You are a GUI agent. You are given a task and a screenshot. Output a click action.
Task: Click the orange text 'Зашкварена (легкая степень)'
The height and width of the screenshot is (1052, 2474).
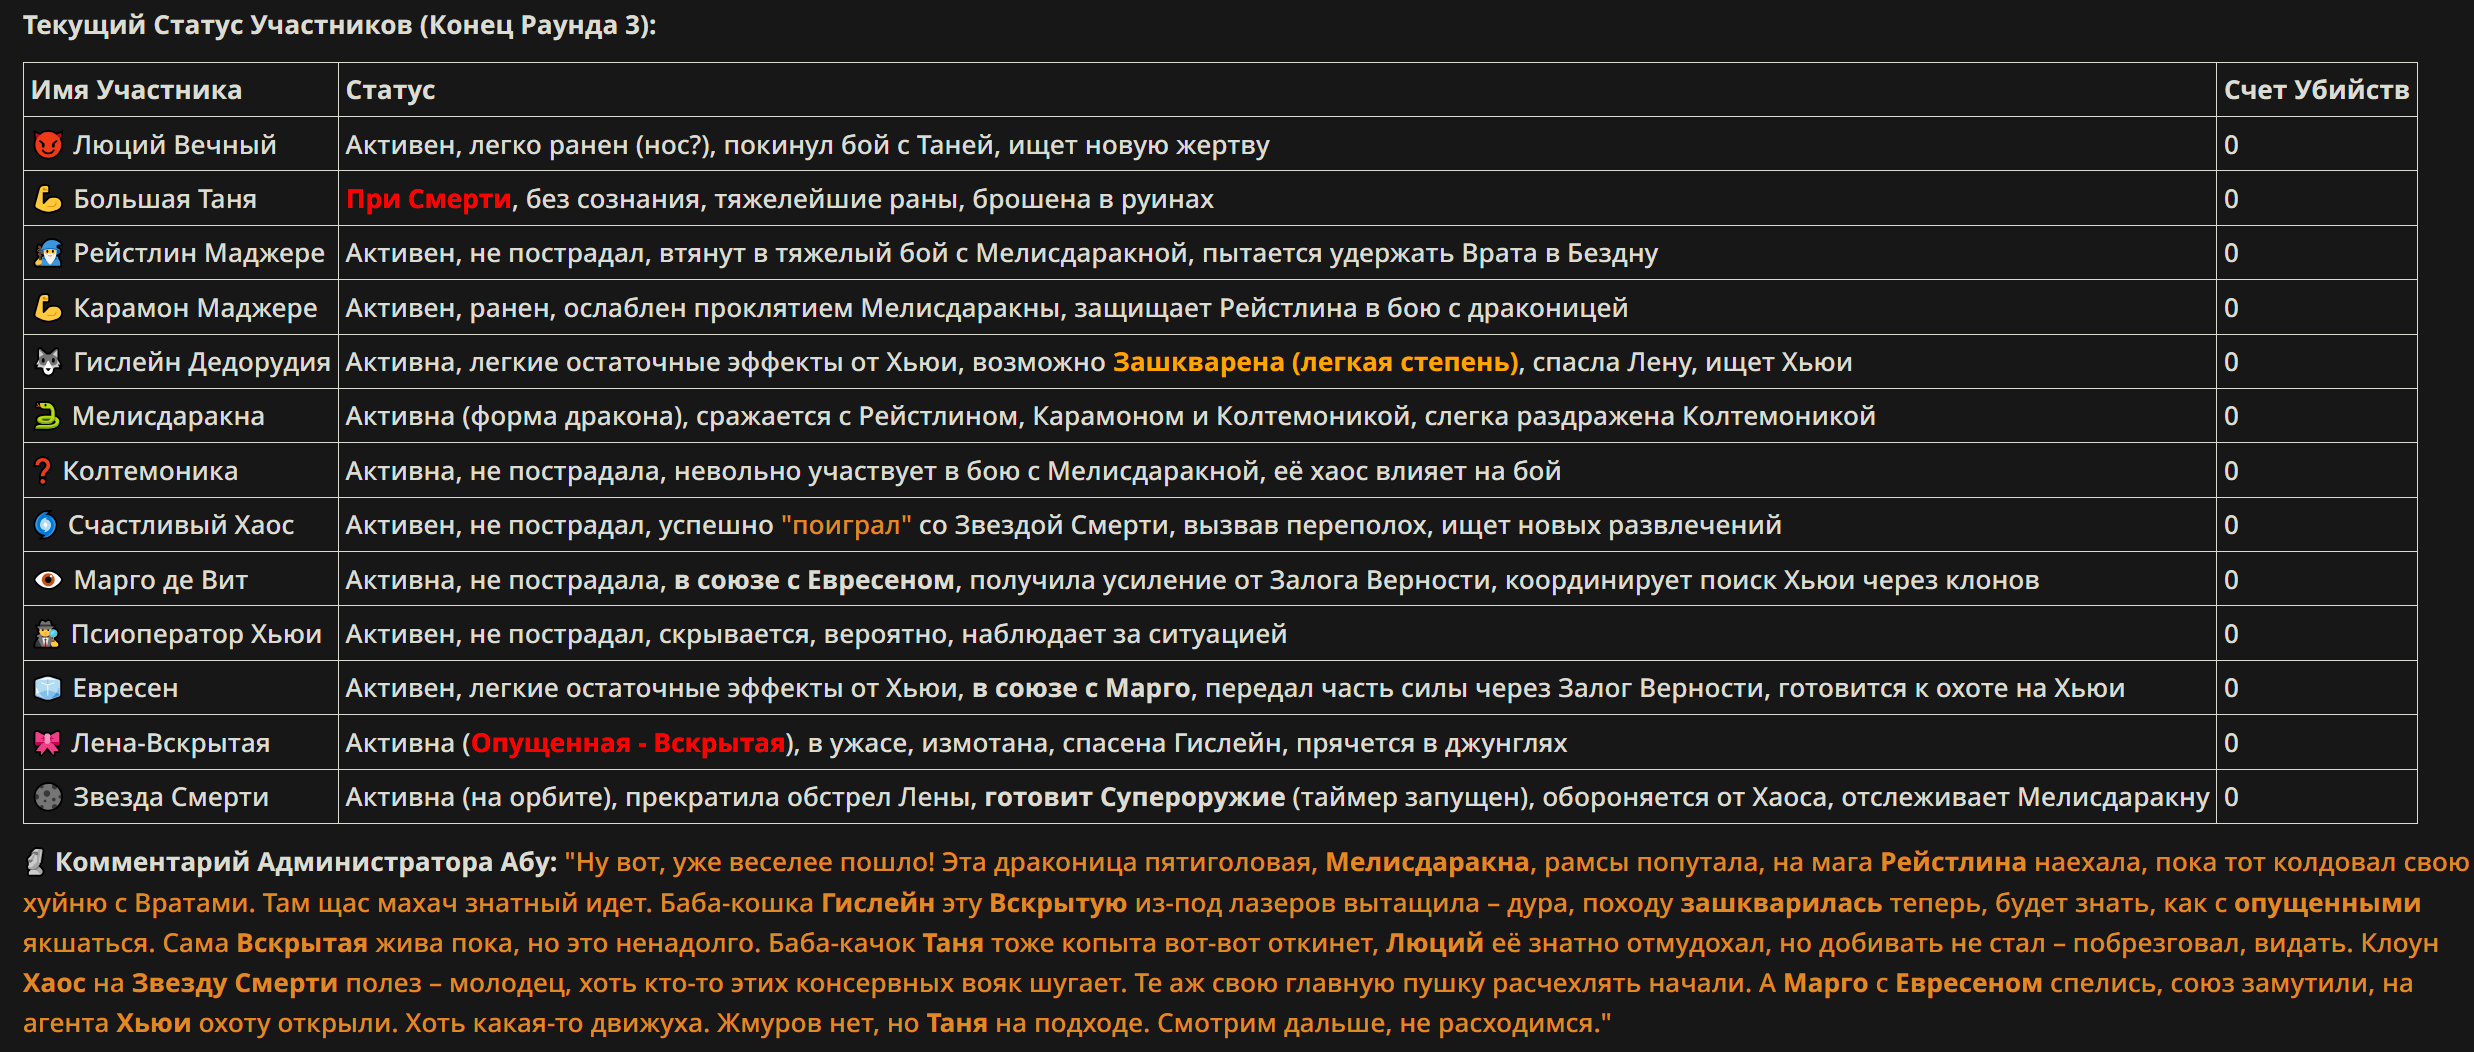tap(1316, 362)
